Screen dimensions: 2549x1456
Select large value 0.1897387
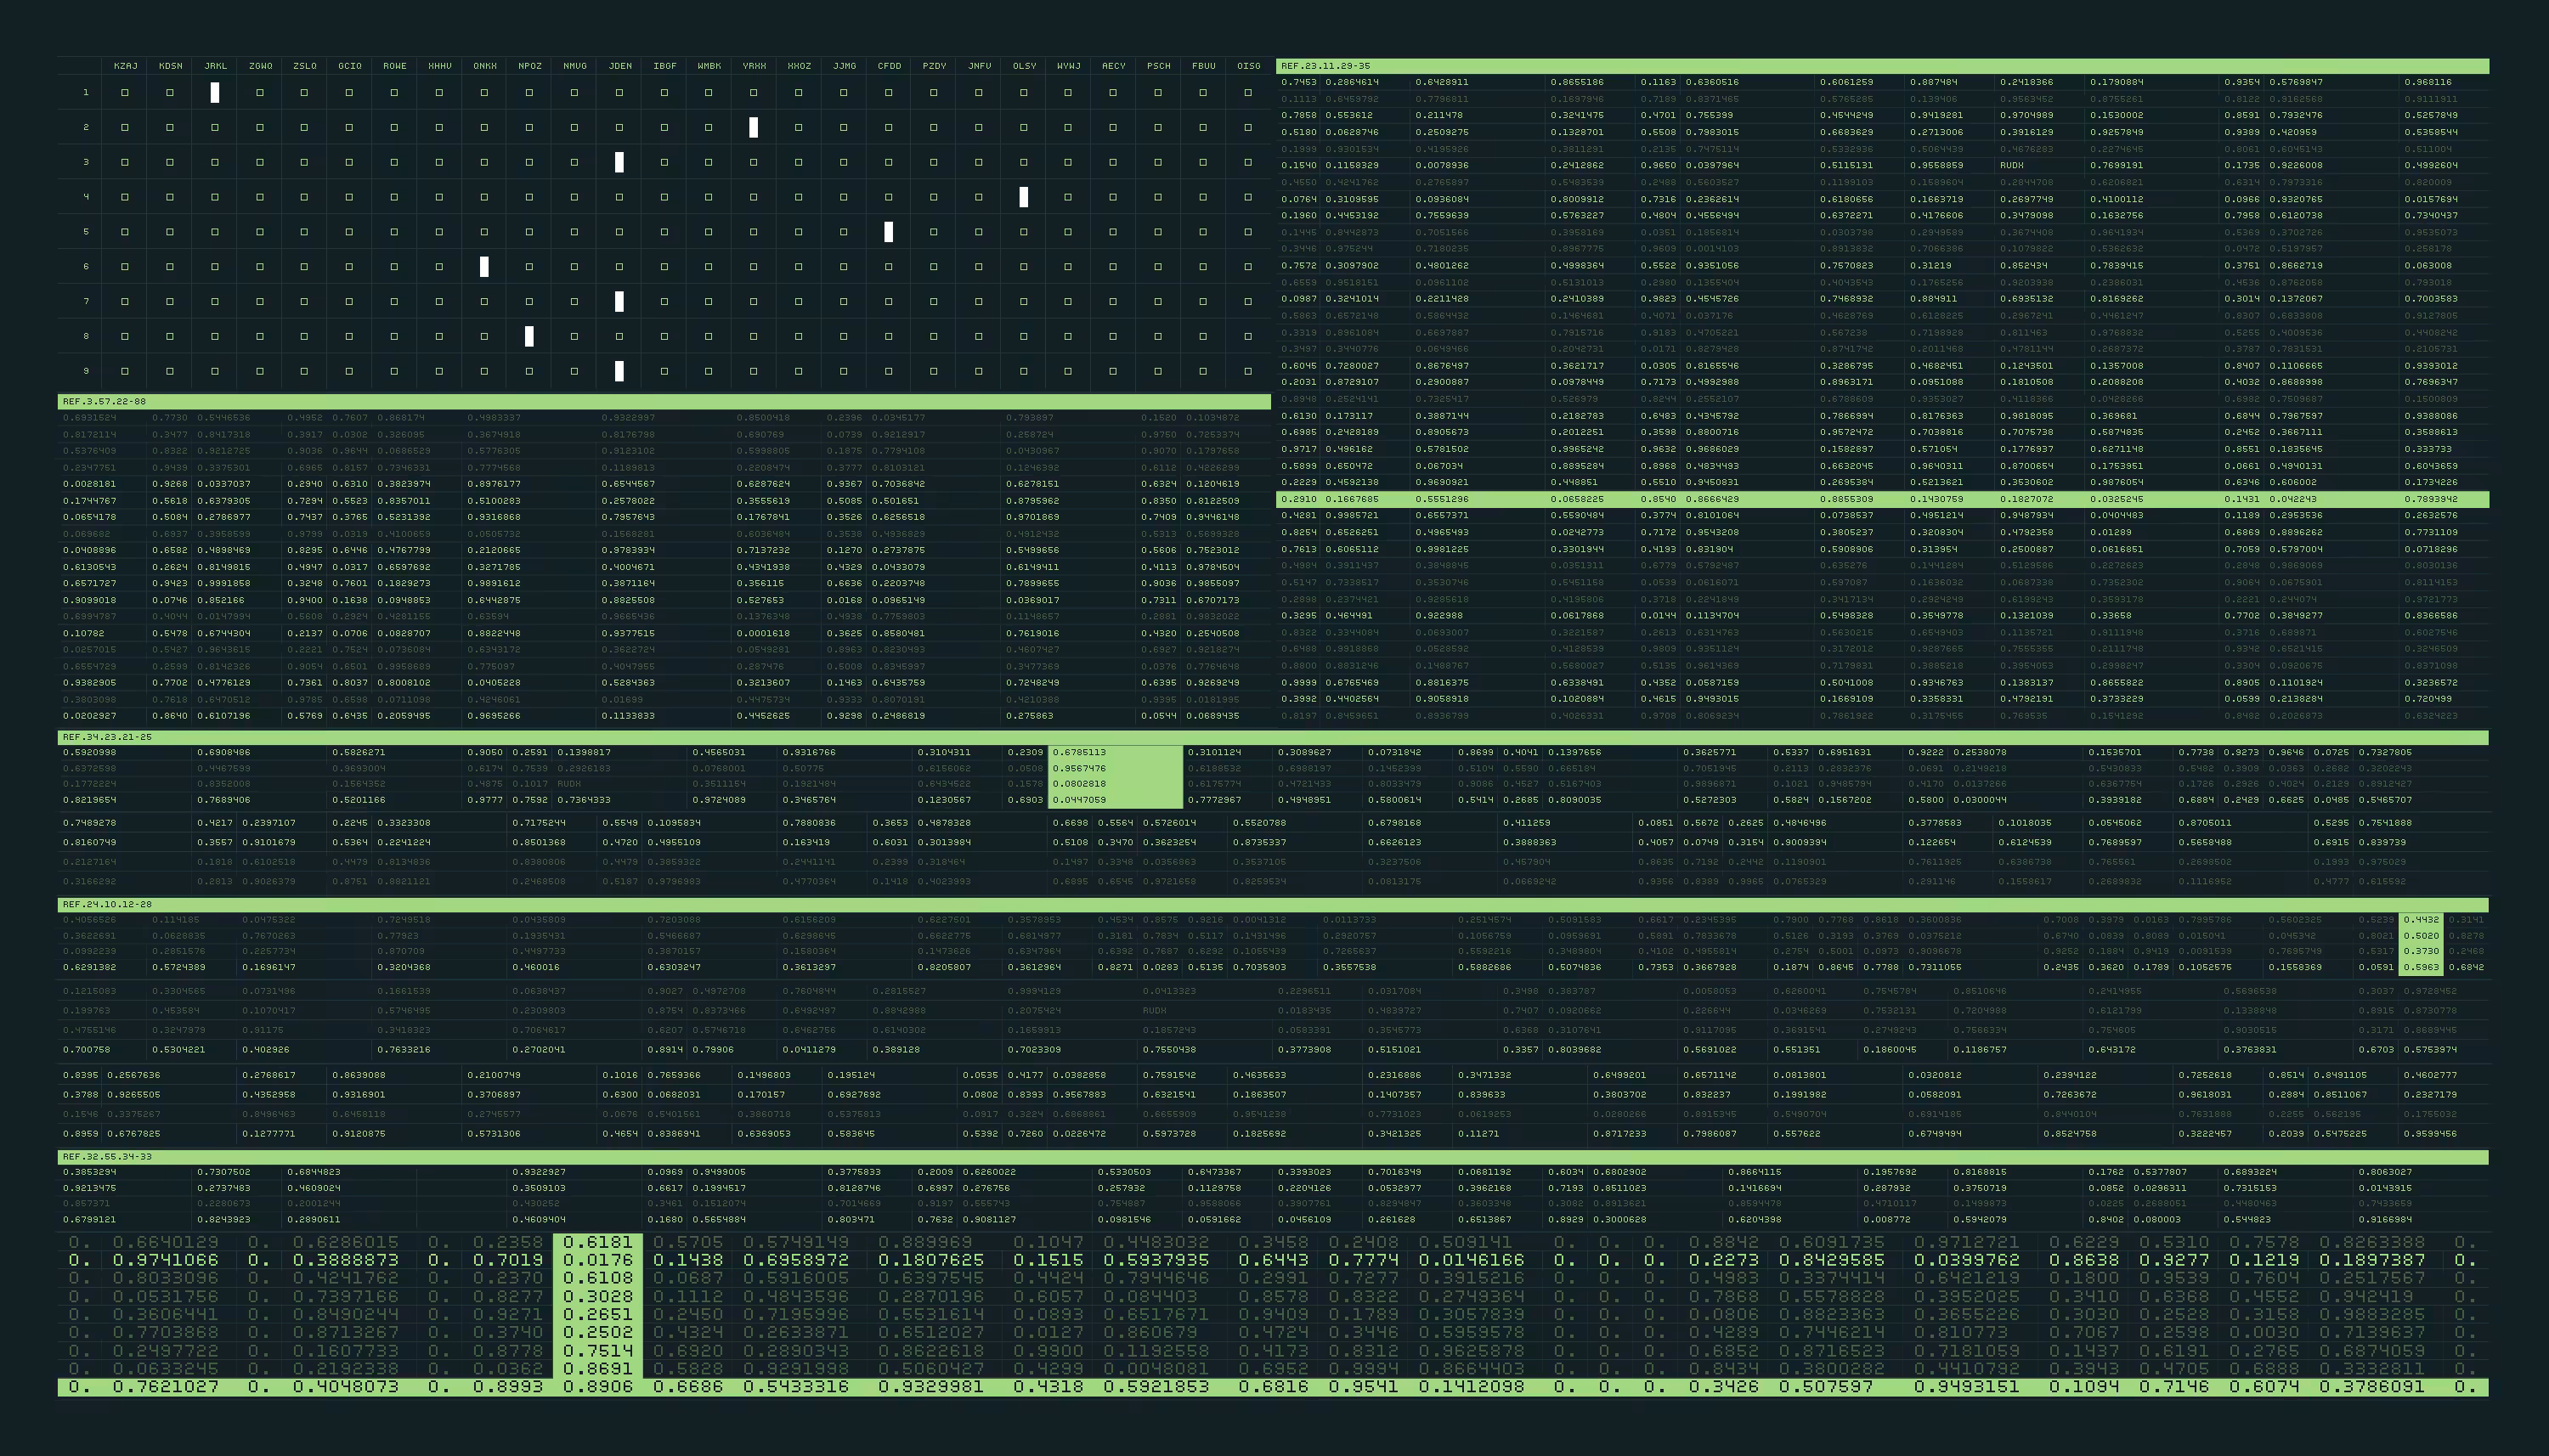coord(2372,1260)
